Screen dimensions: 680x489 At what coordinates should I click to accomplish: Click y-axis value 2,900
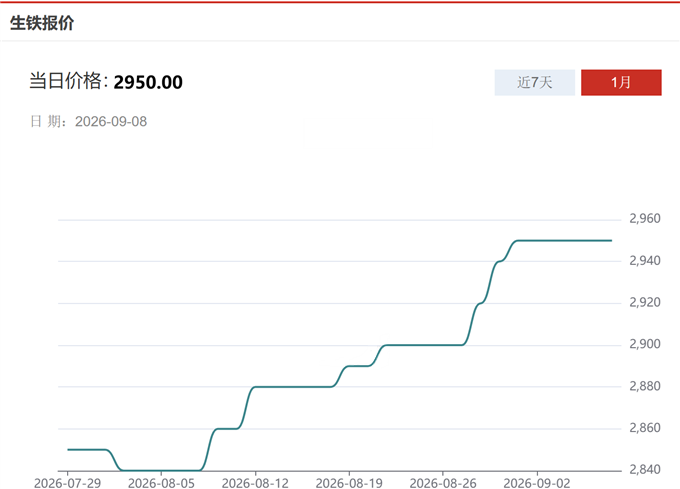[x=645, y=344]
